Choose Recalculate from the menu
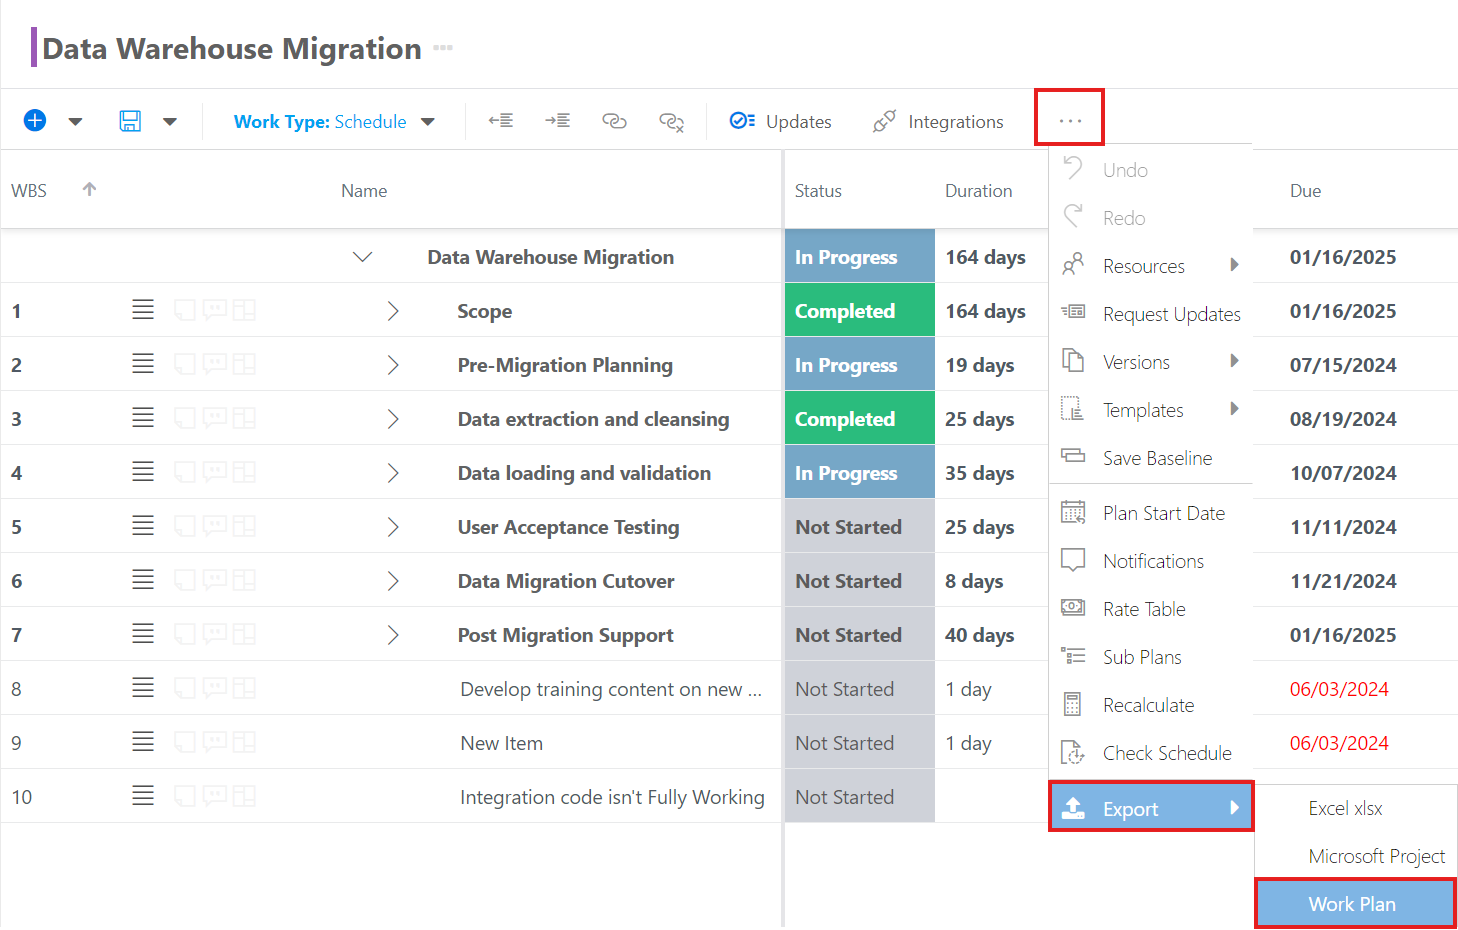 pos(1150,705)
